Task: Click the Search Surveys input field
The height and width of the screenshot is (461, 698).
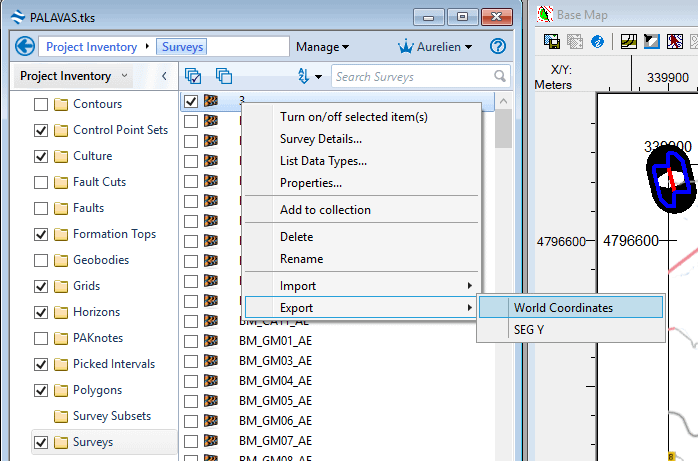Action: pyautogui.click(x=412, y=77)
